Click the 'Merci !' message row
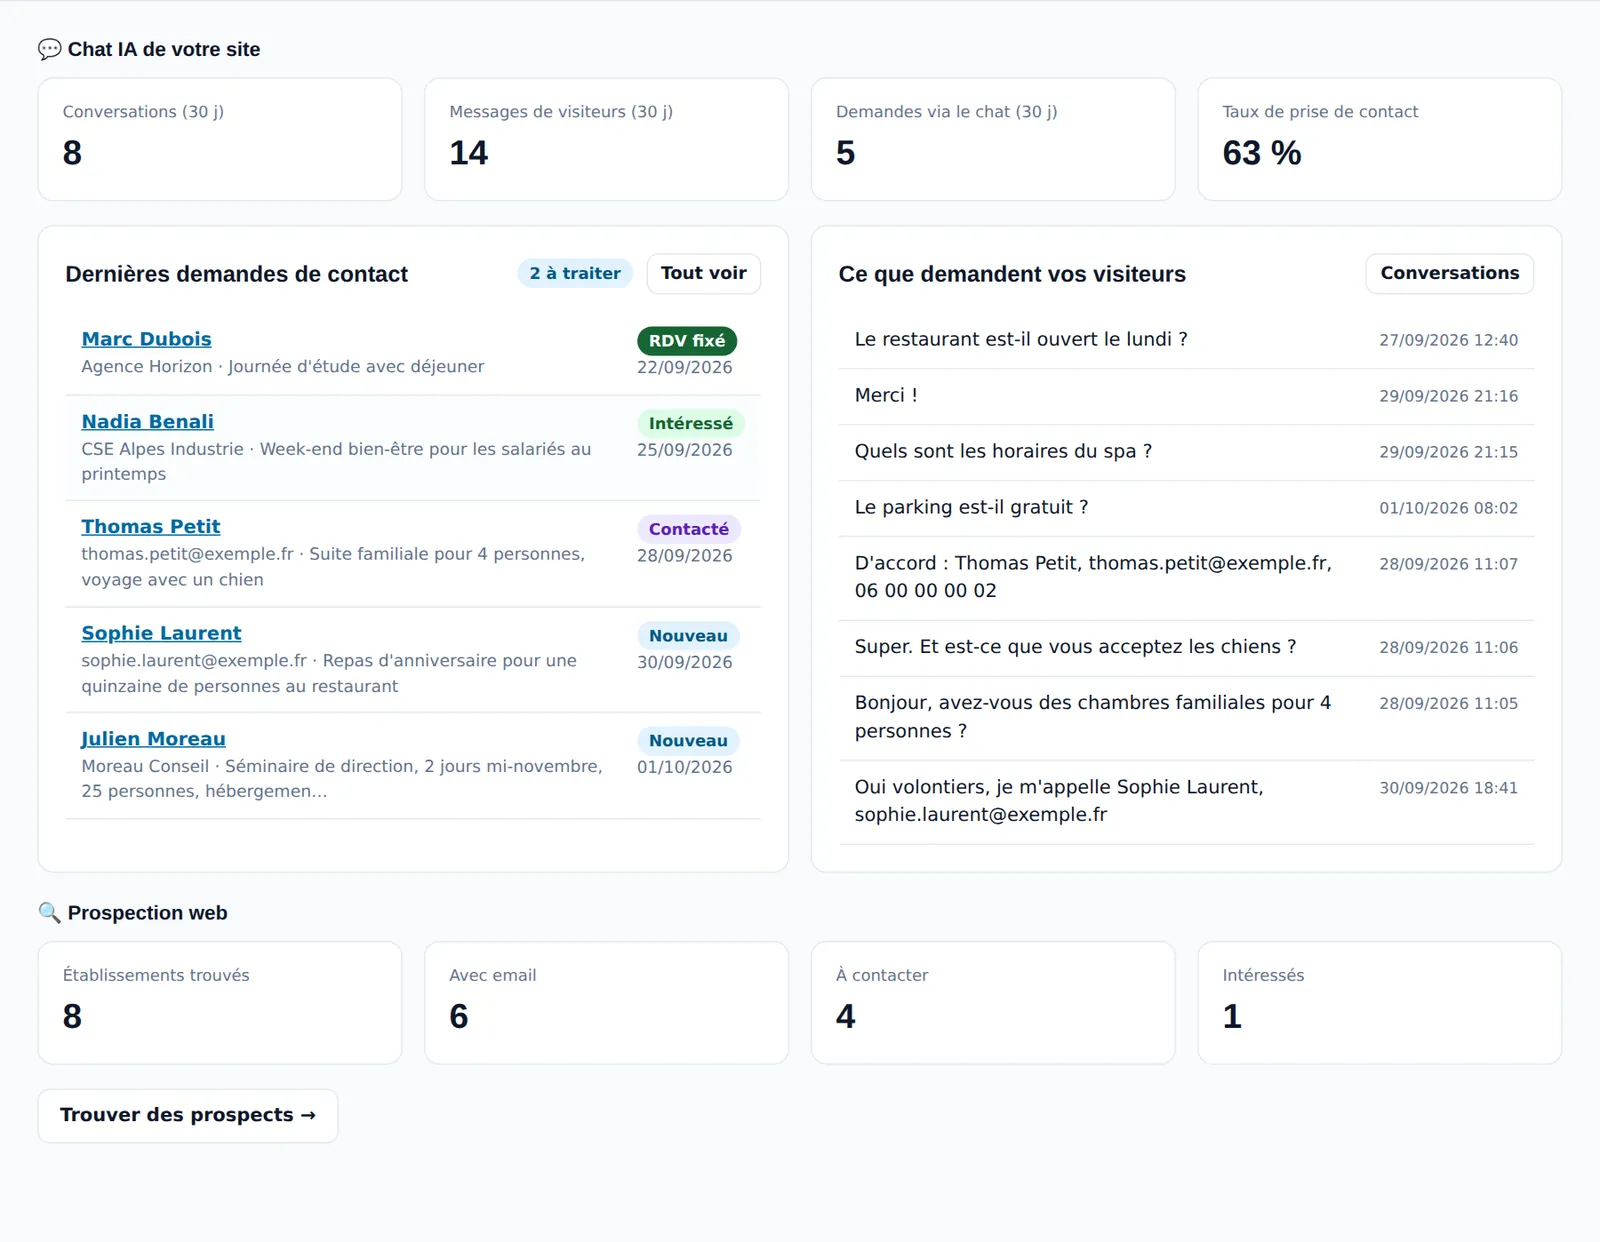Screen dimensions: 1600x1242 1186,396
